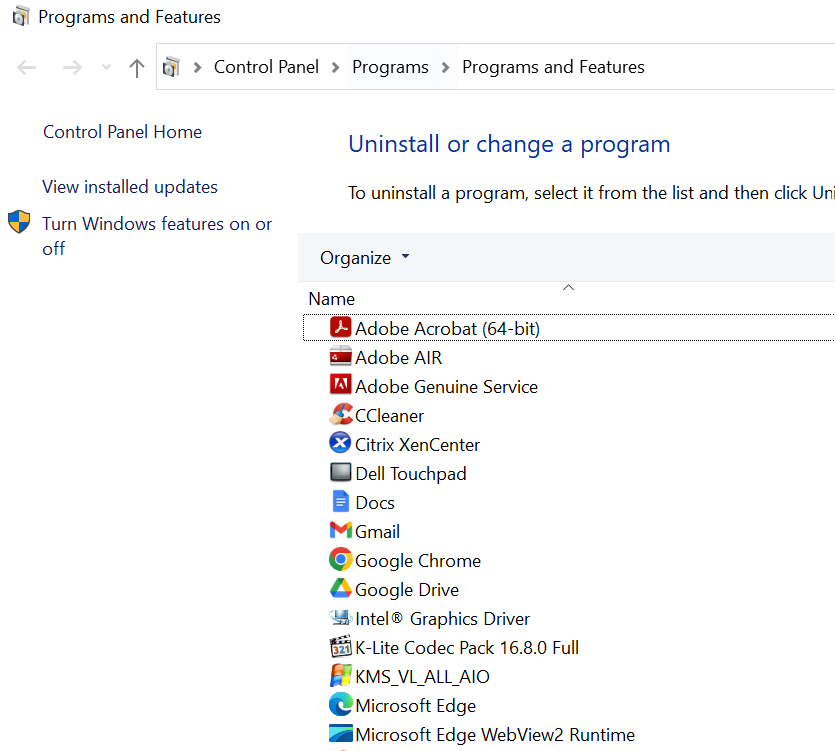Select K-Lite Codec Pack 16.8.0 Full

[467, 648]
